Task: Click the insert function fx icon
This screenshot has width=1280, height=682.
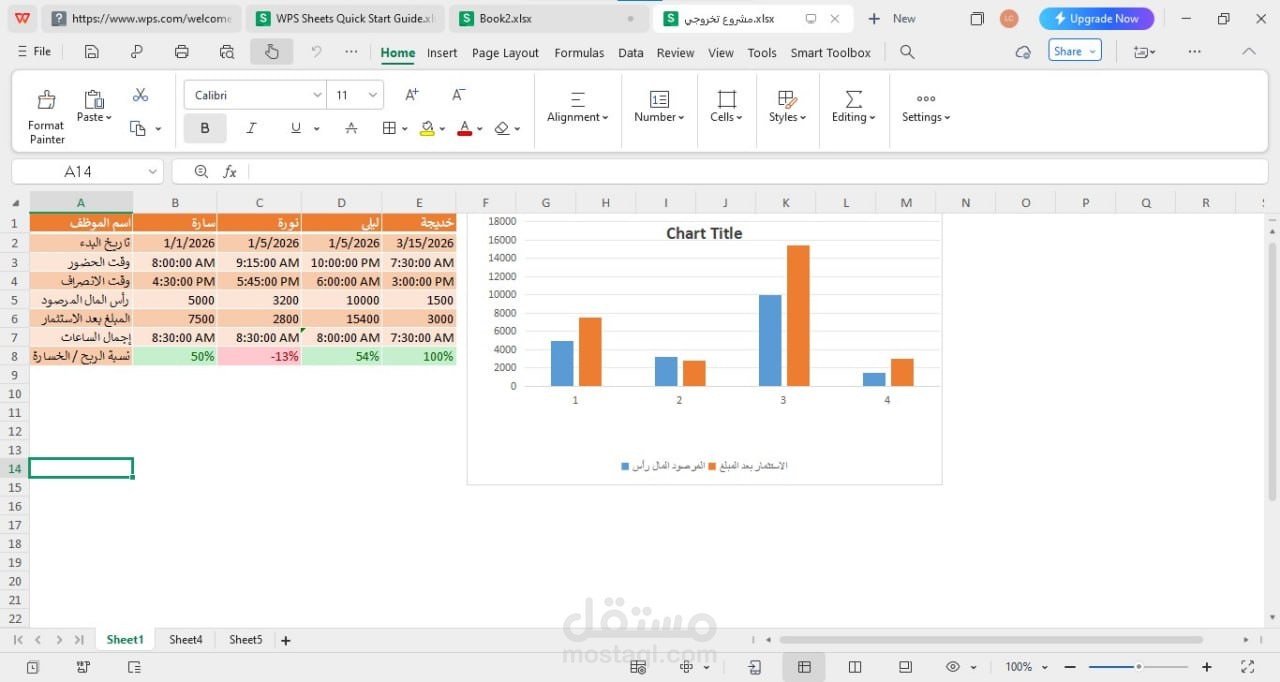Action: click(x=230, y=172)
